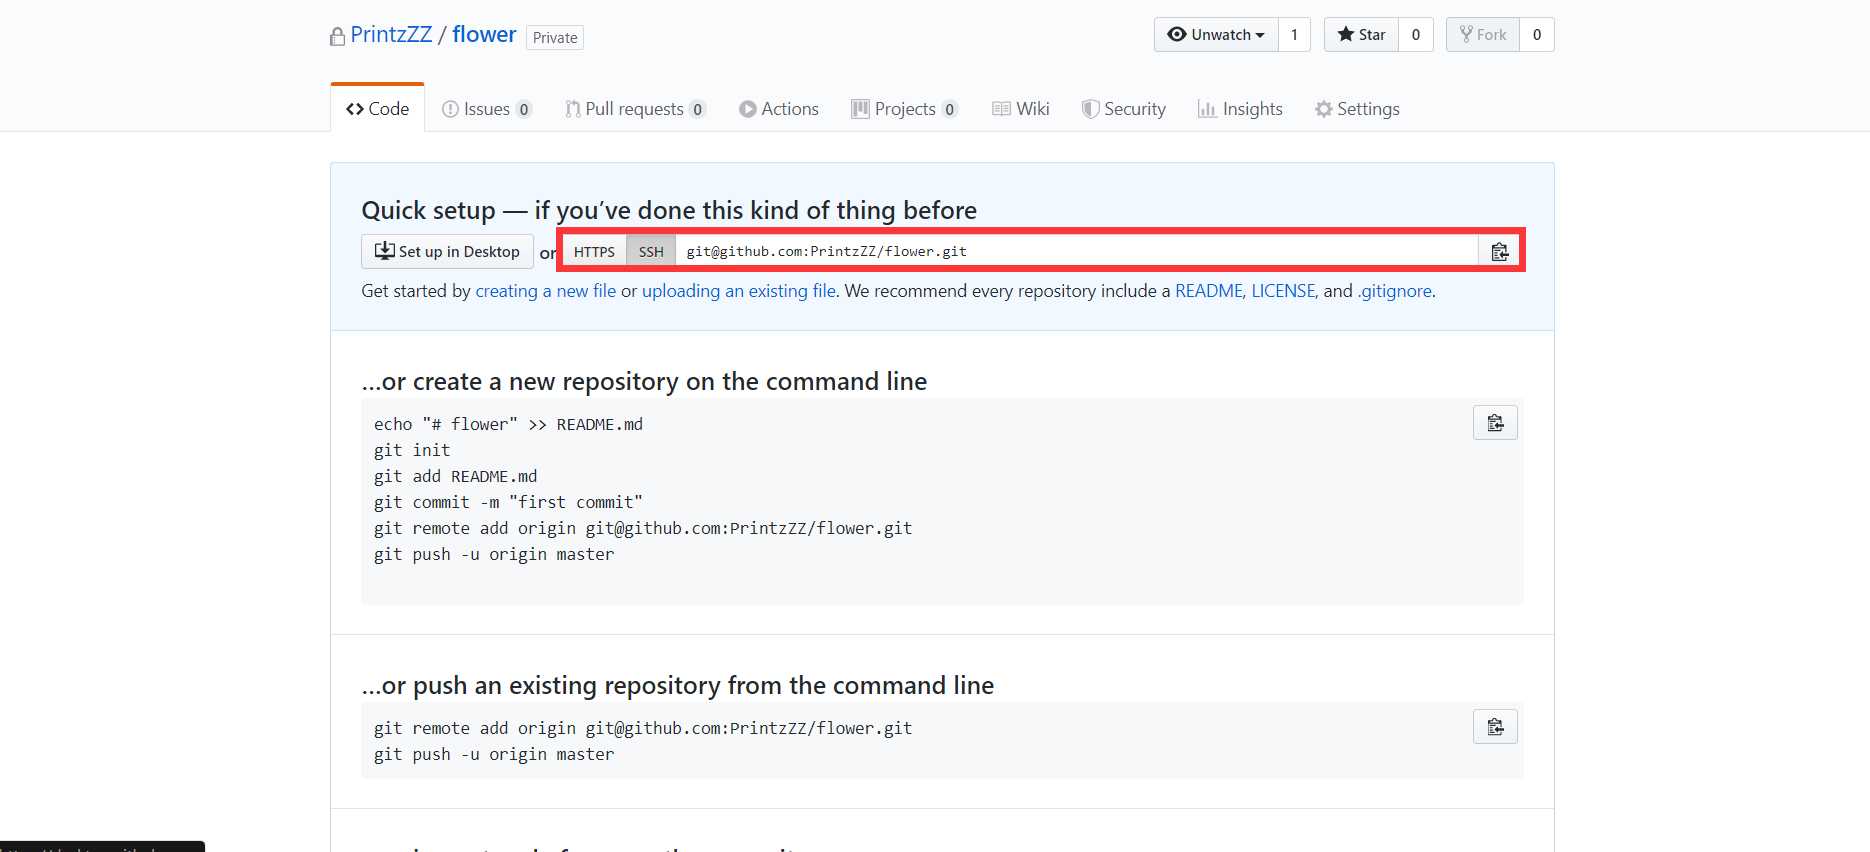Open the stargazers count next to Star

pos(1416,35)
